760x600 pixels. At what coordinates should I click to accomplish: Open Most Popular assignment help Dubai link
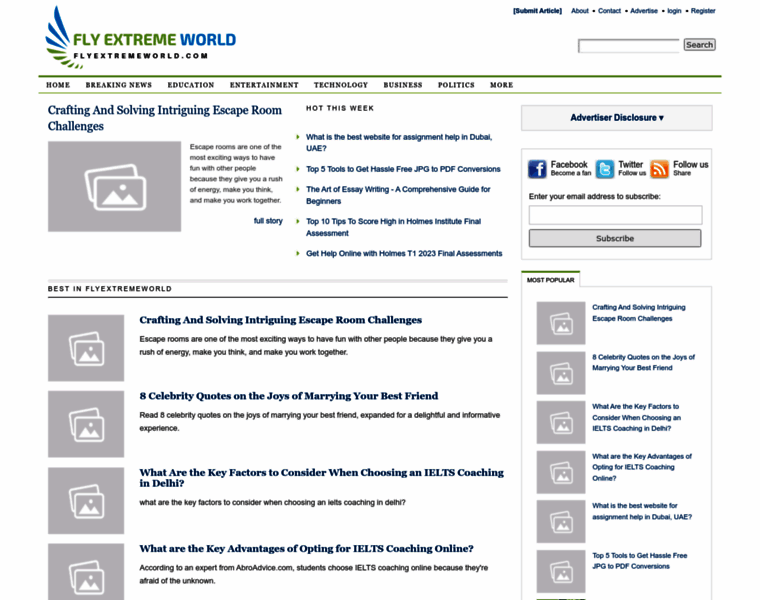[642, 511]
